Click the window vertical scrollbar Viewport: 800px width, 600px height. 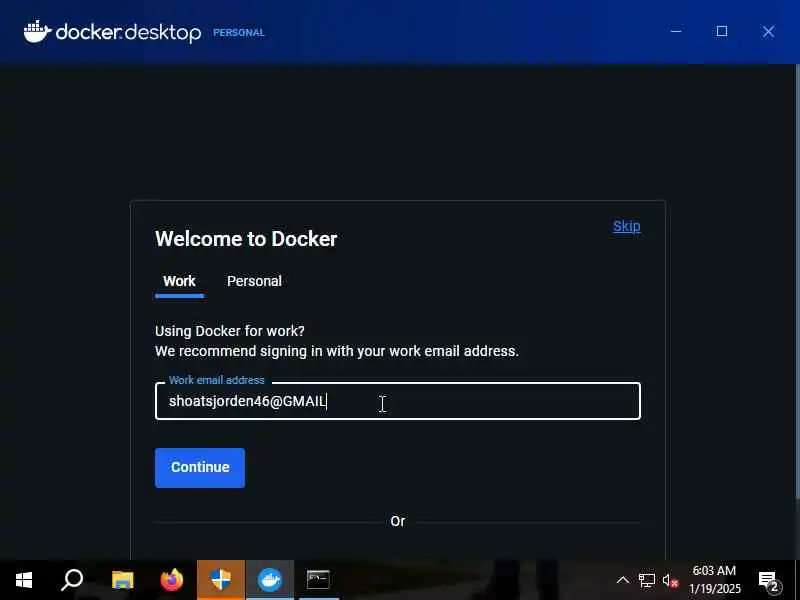(797, 282)
